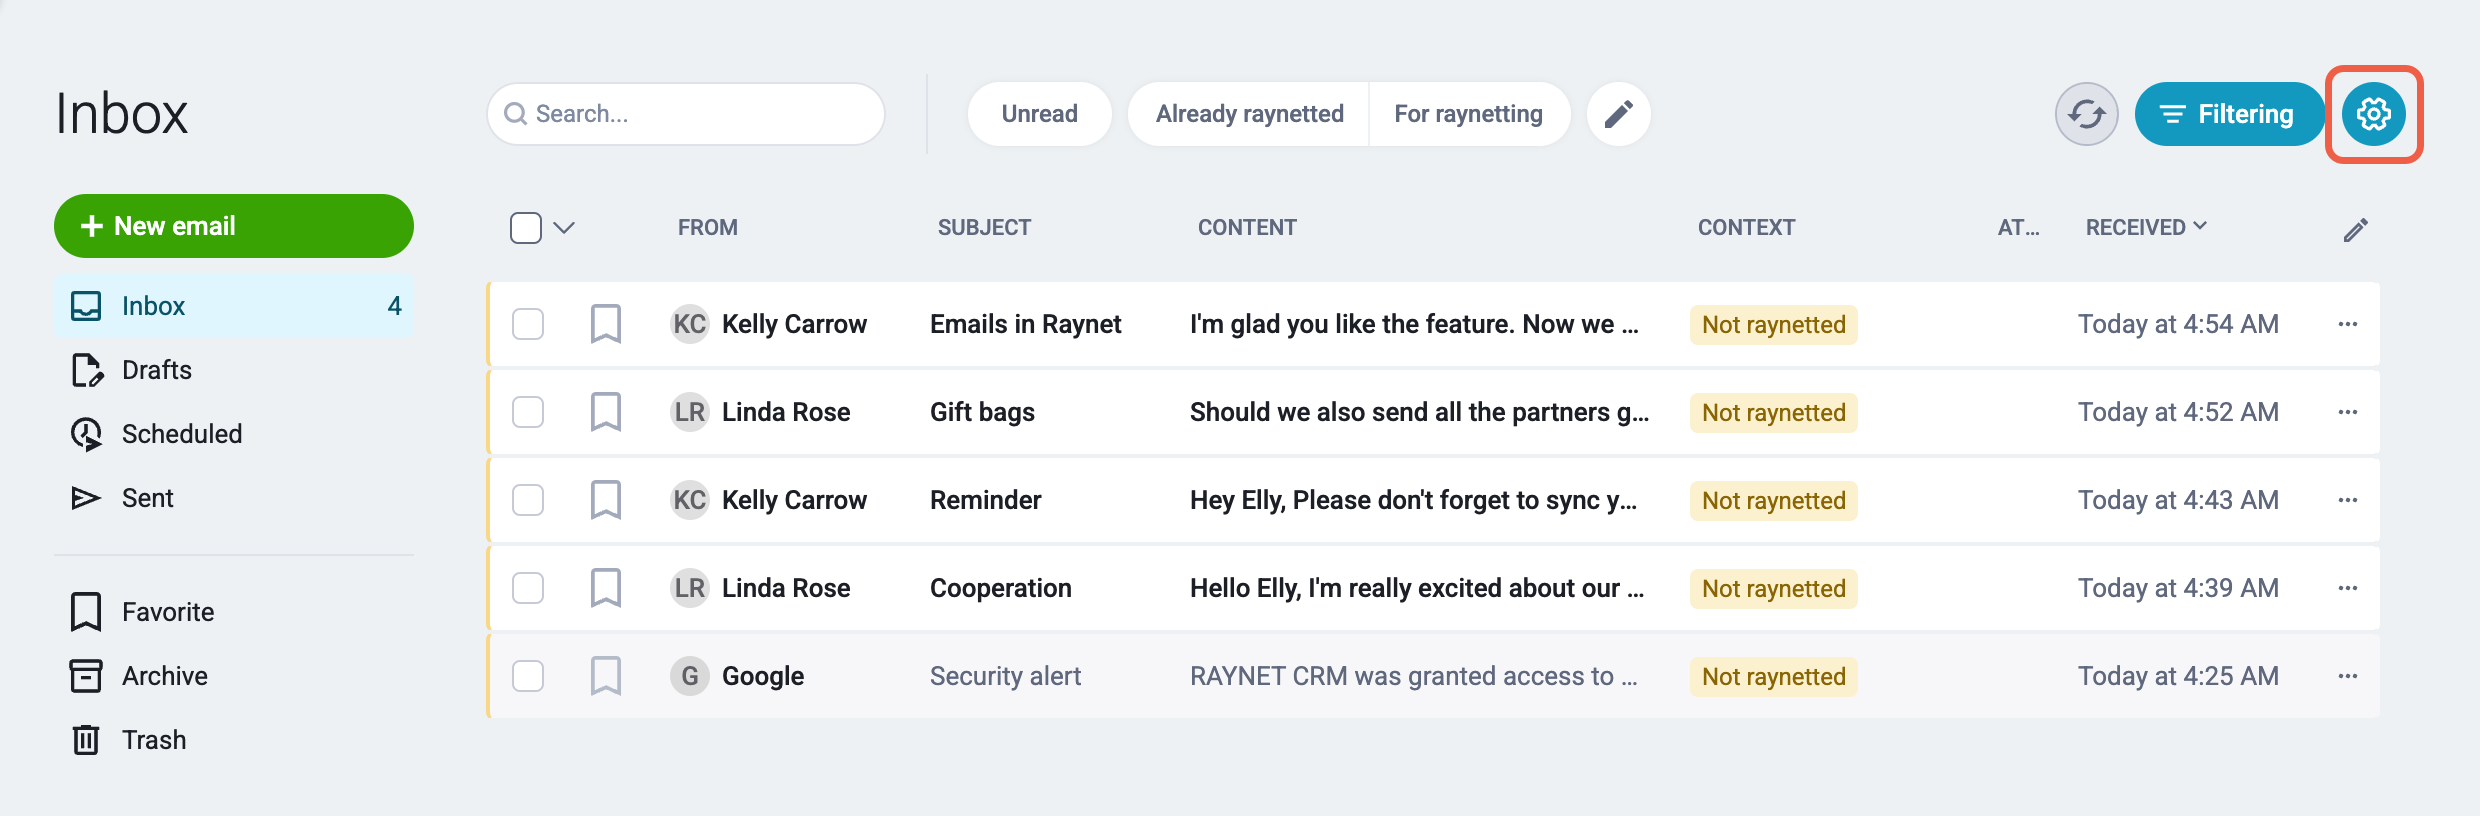The image size is (2480, 816).
Task: Open the Favorite folder
Action: click(234, 612)
